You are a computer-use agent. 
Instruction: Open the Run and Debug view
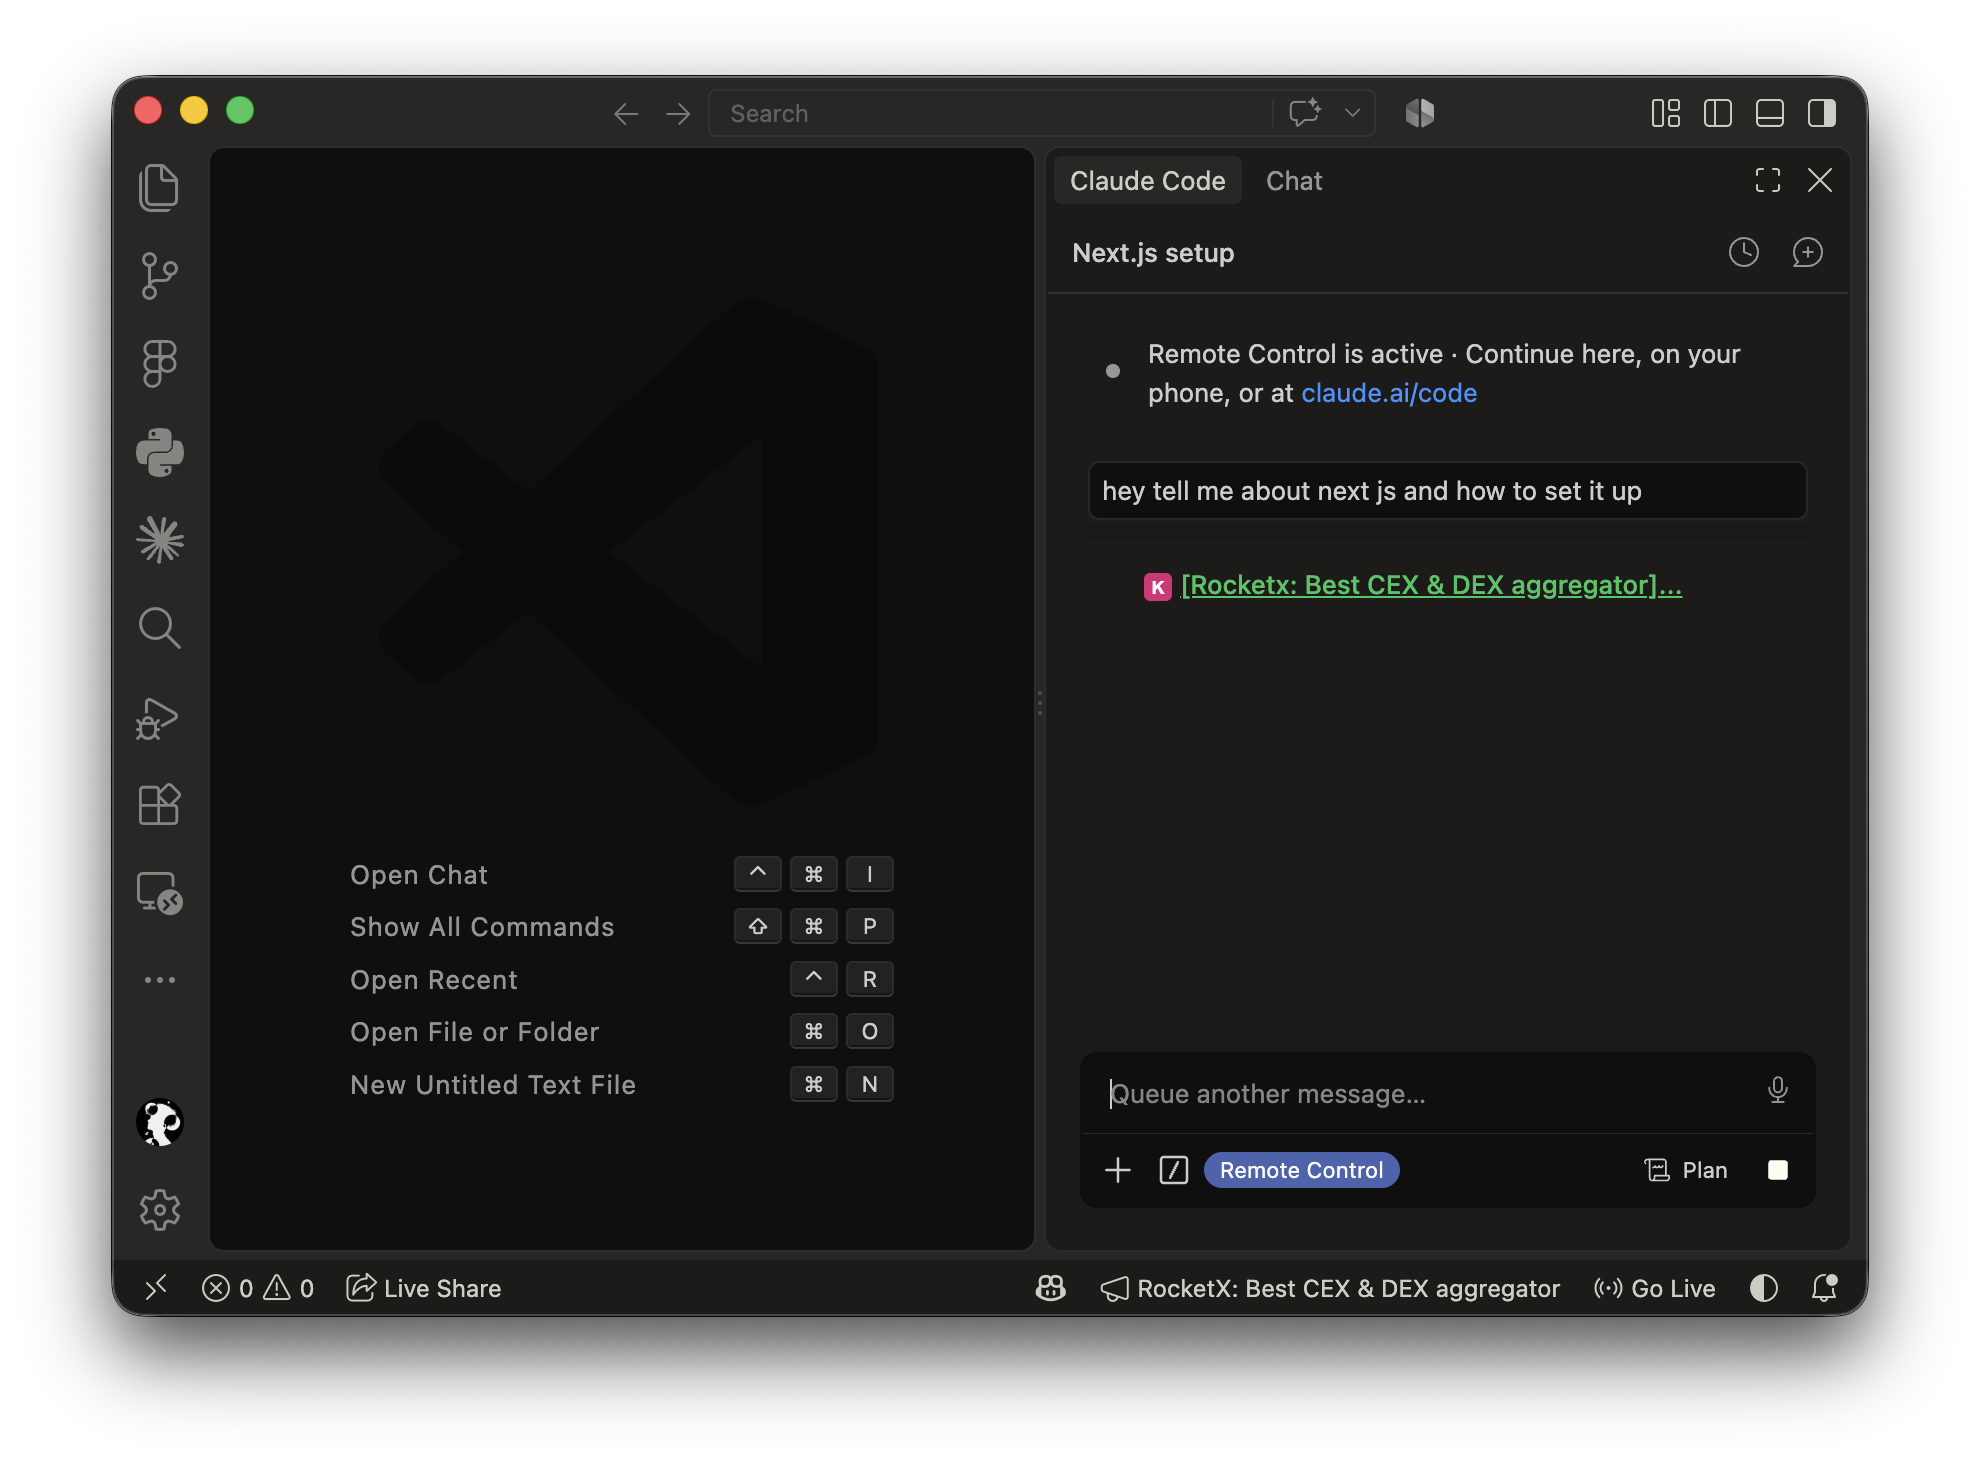pyautogui.click(x=159, y=718)
